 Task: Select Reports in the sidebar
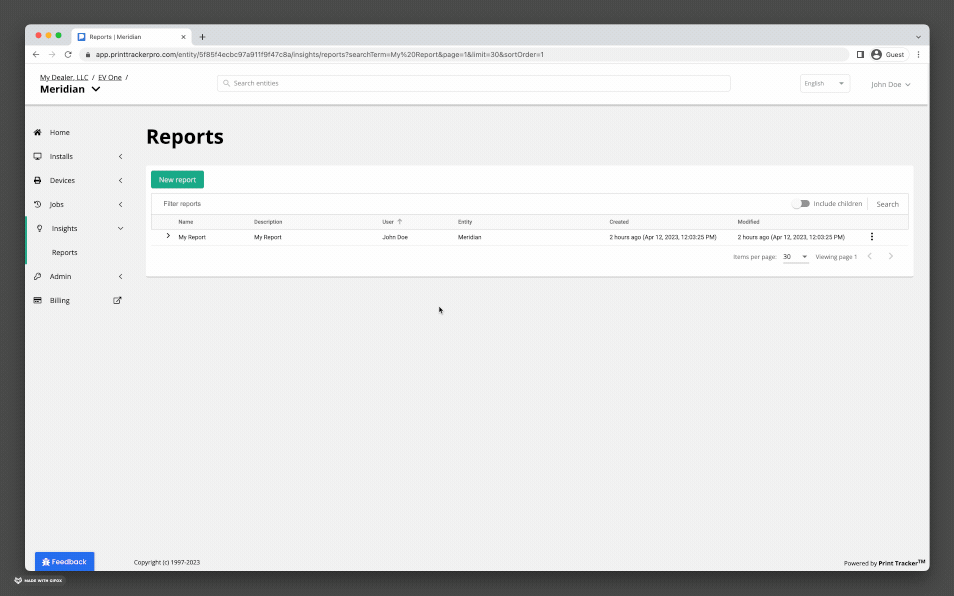pyautogui.click(x=64, y=252)
